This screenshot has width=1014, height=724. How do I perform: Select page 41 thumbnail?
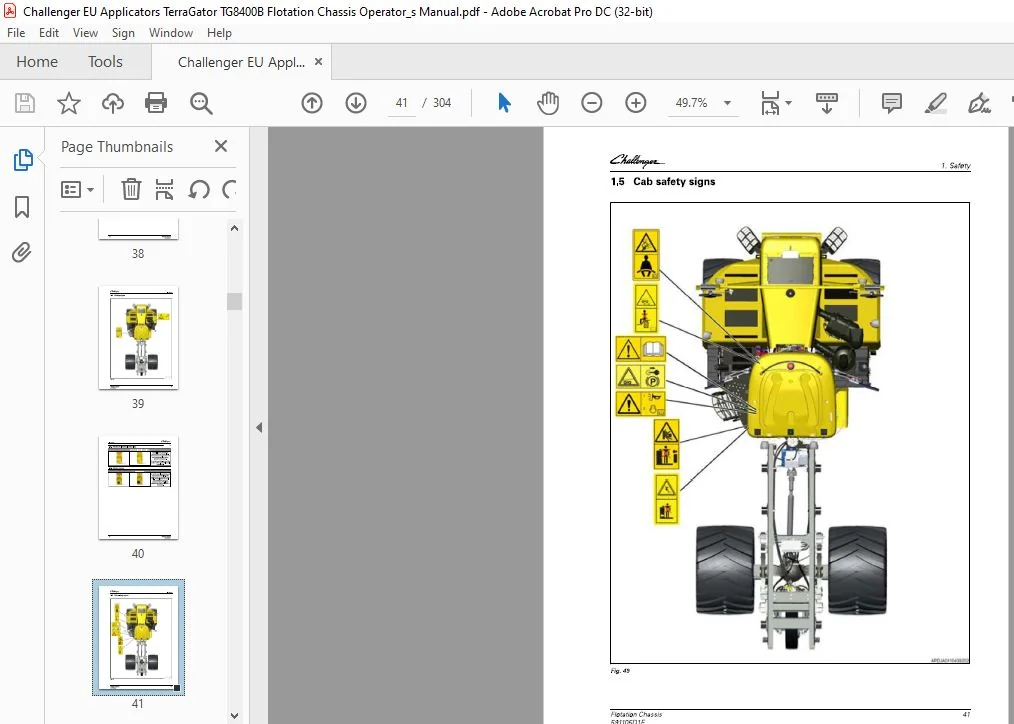138,637
